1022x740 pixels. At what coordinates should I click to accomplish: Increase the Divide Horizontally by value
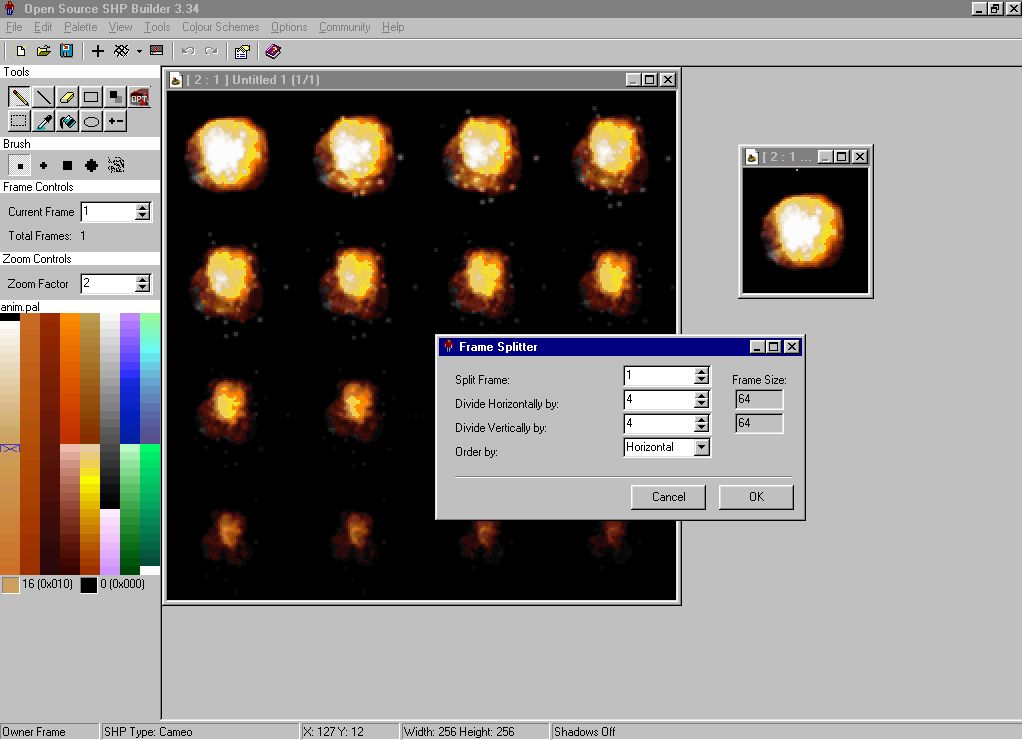[702, 395]
